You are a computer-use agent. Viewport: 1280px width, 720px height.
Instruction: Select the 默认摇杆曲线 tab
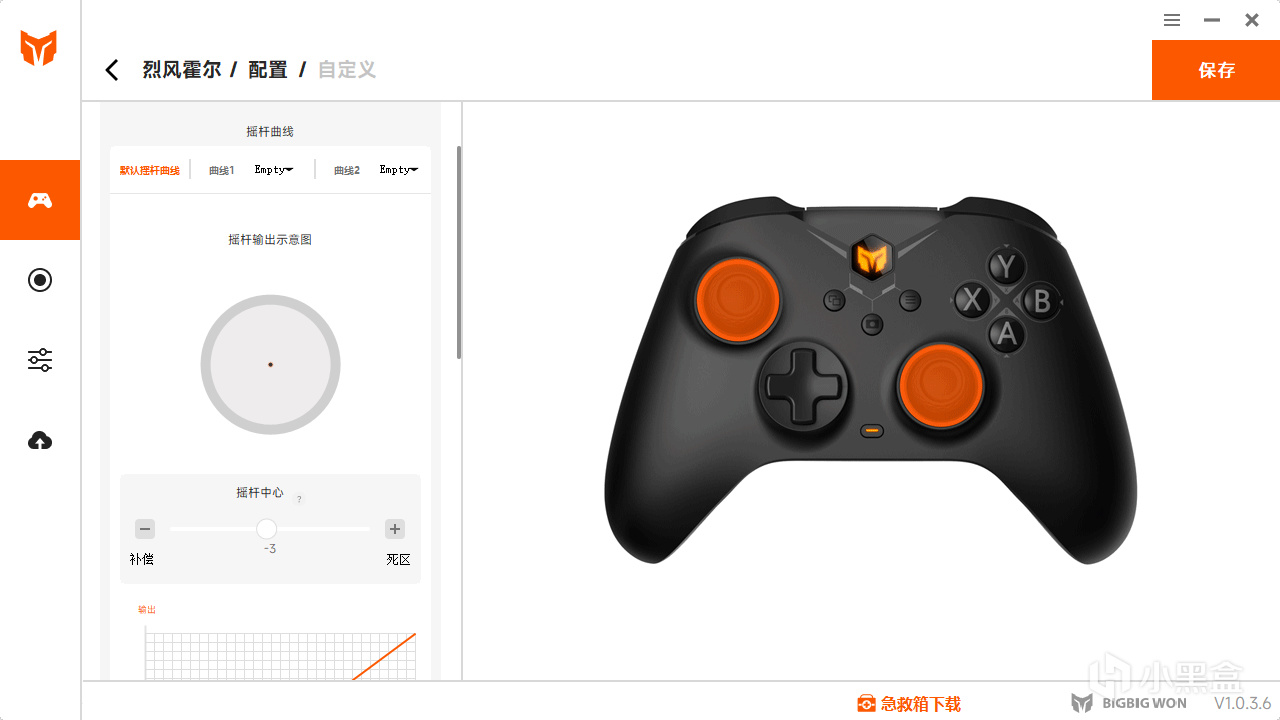point(150,170)
